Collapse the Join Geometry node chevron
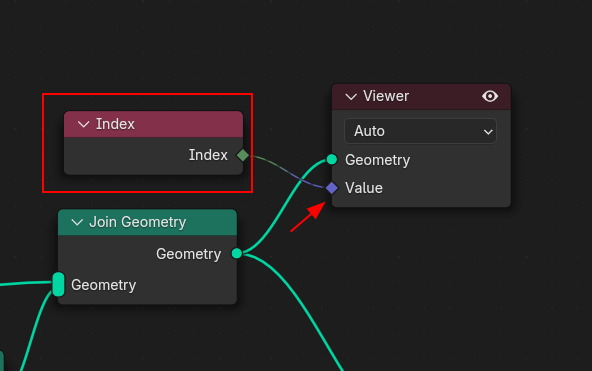This screenshot has height=371, width=592. [x=77, y=222]
